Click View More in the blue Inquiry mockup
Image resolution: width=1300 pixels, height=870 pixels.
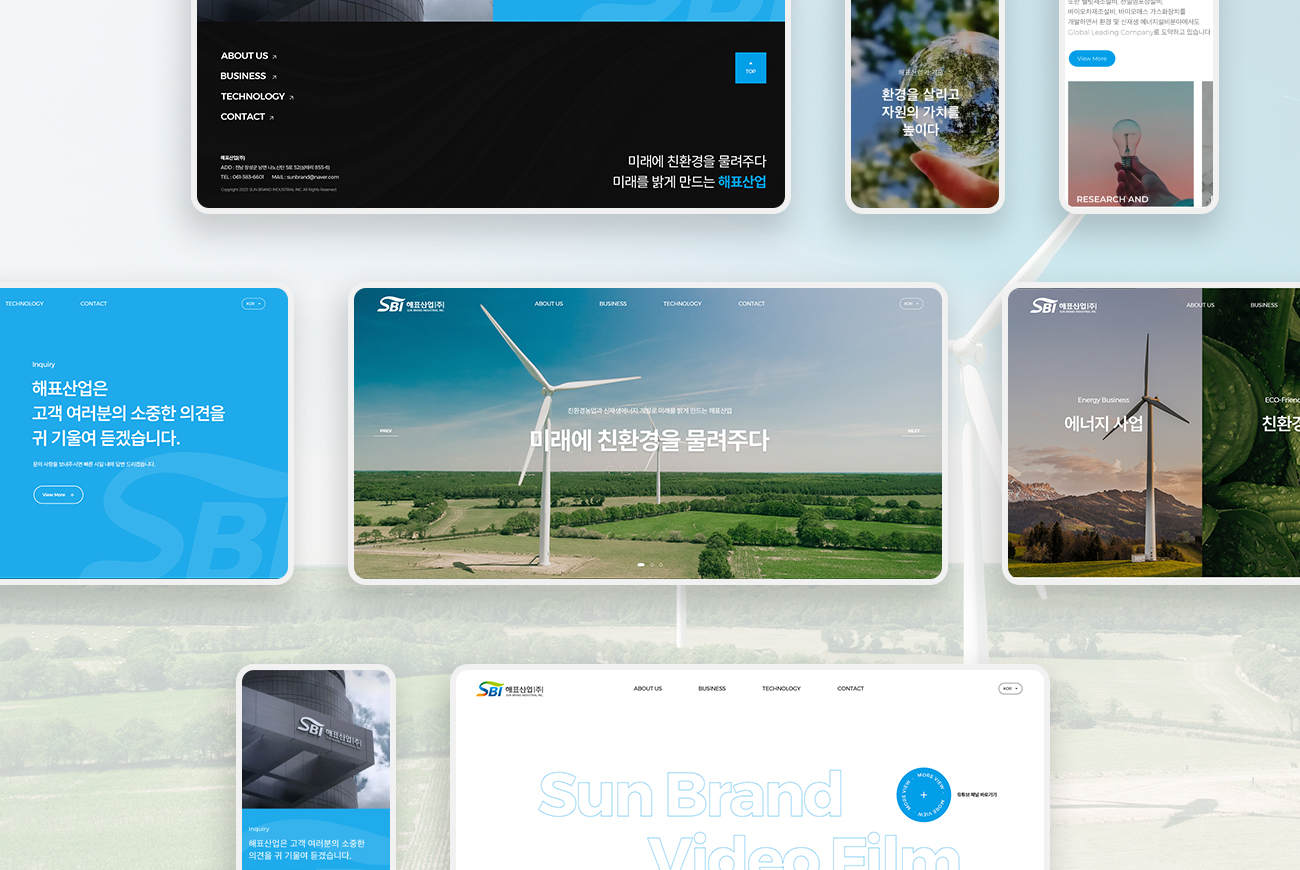tap(58, 495)
